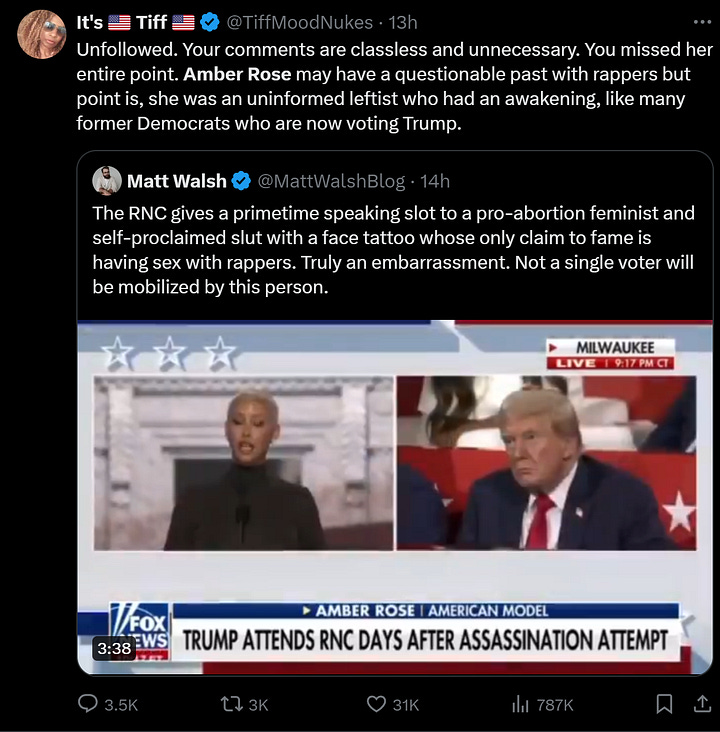Open the @TiffMoodNukes handle link
Image resolution: width=720 pixels, height=732 pixels.
tap(299, 22)
